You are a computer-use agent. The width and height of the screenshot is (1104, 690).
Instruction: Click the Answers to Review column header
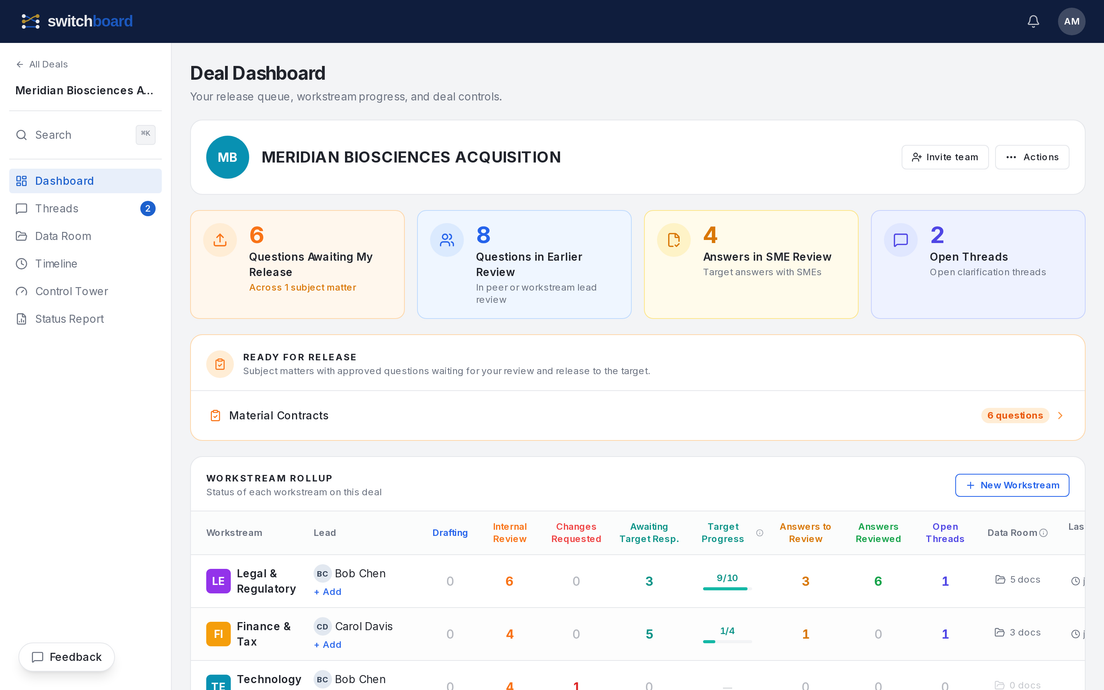pyautogui.click(x=805, y=533)
